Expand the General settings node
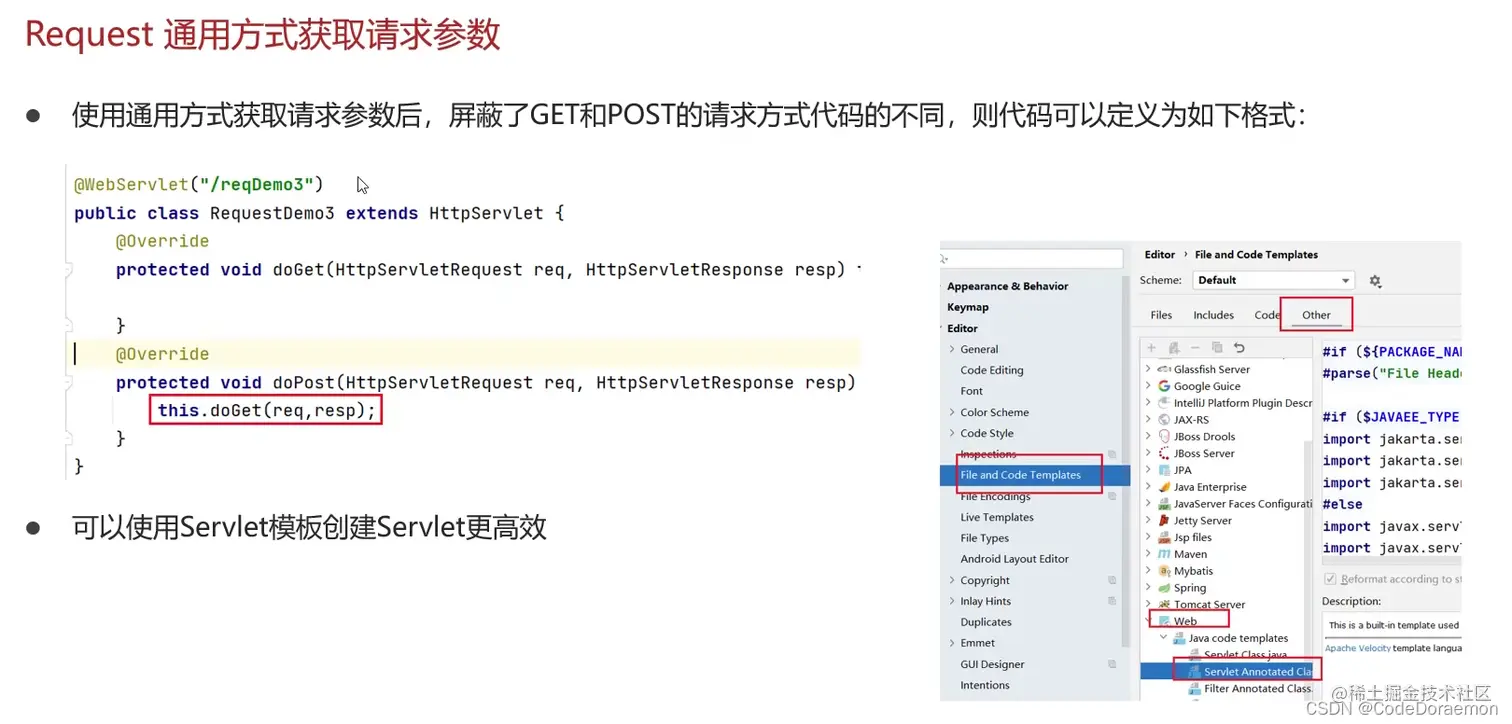1512x724 pixels. 952,349
